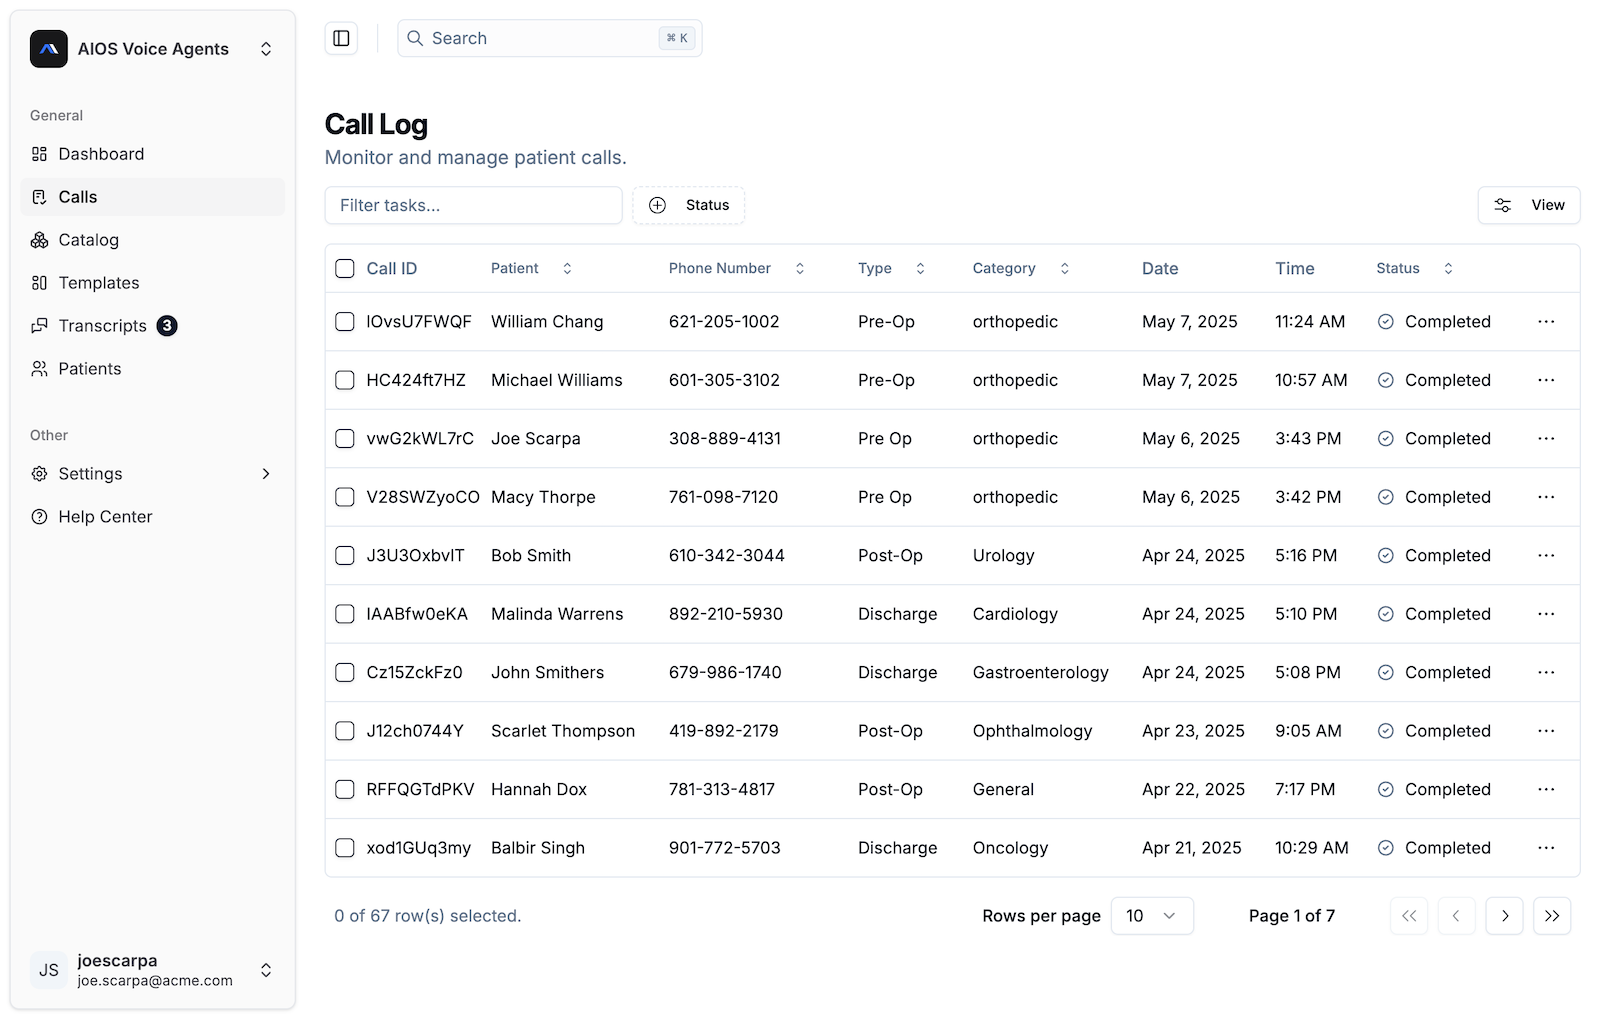
Task: Open Dashboard in the sidebar
Action: pos(101,154)
